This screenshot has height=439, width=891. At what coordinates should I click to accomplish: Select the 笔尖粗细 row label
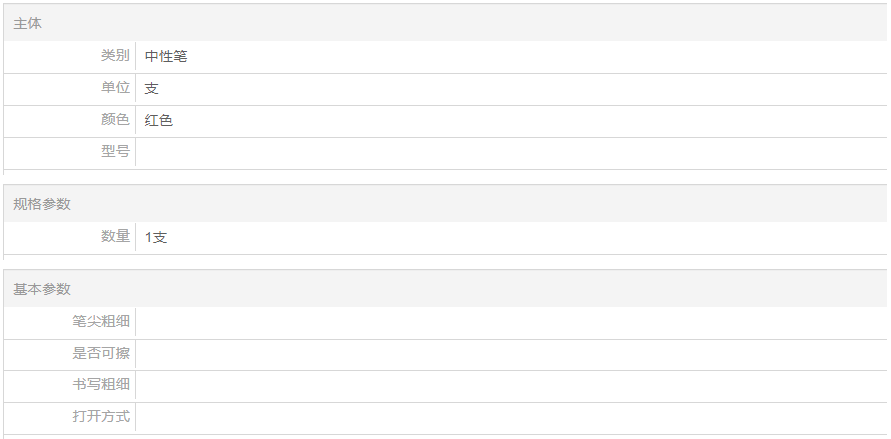[x=101, y=322]
